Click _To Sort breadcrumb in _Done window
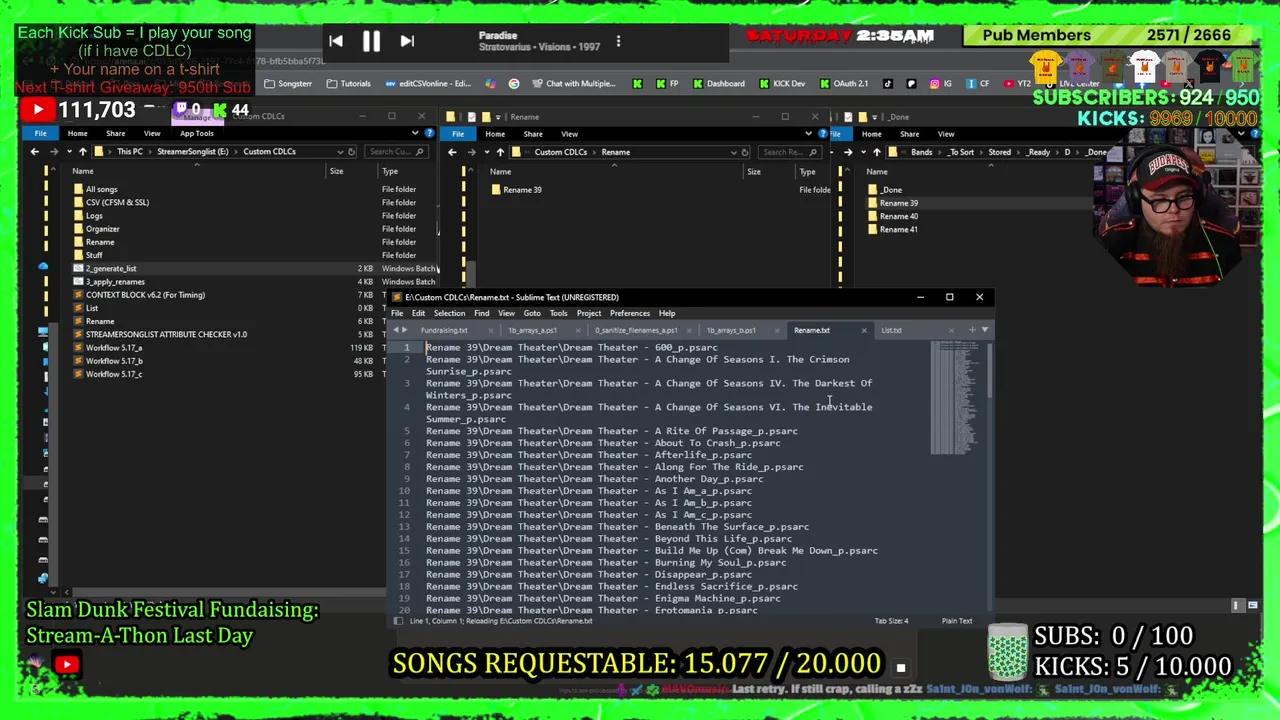 pos(961,152)
